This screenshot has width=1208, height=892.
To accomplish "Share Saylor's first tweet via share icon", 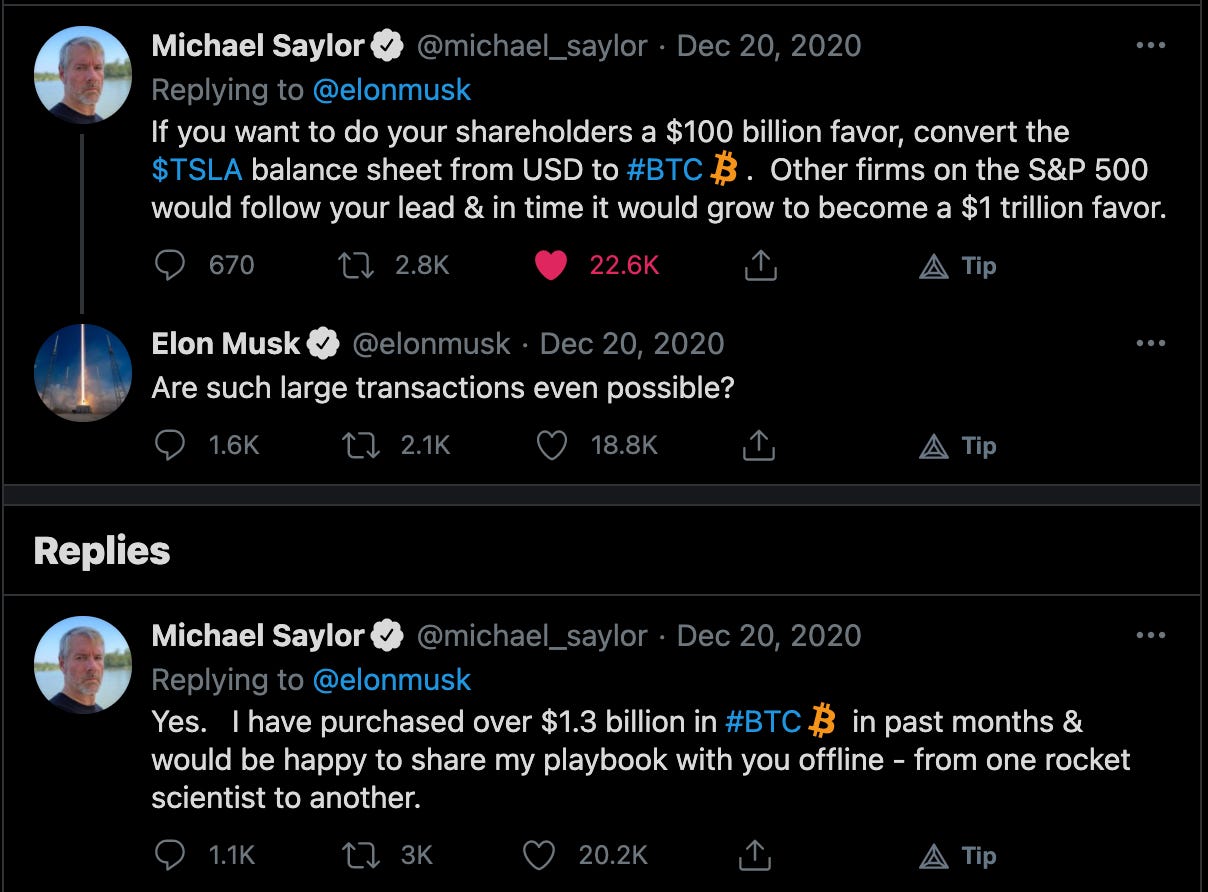I will click(759, 265).
